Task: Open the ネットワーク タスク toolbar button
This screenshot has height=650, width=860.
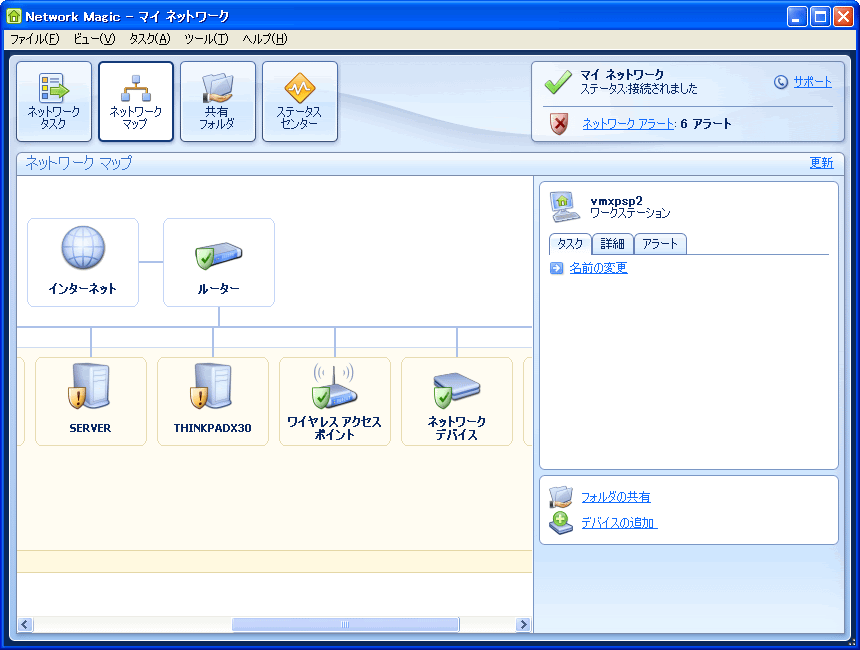Action: [x=54, y=101]
